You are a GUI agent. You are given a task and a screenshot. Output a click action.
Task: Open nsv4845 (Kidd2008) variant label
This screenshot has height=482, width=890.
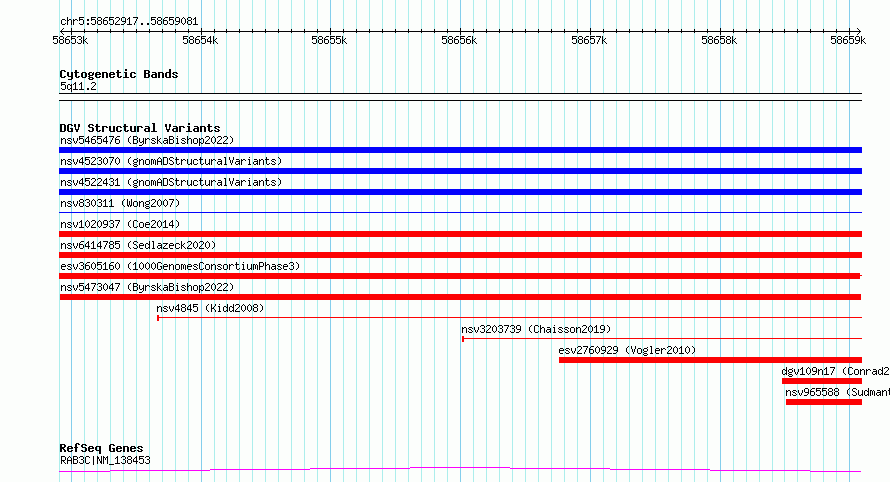pyautogui.click(x=210, y=308)
